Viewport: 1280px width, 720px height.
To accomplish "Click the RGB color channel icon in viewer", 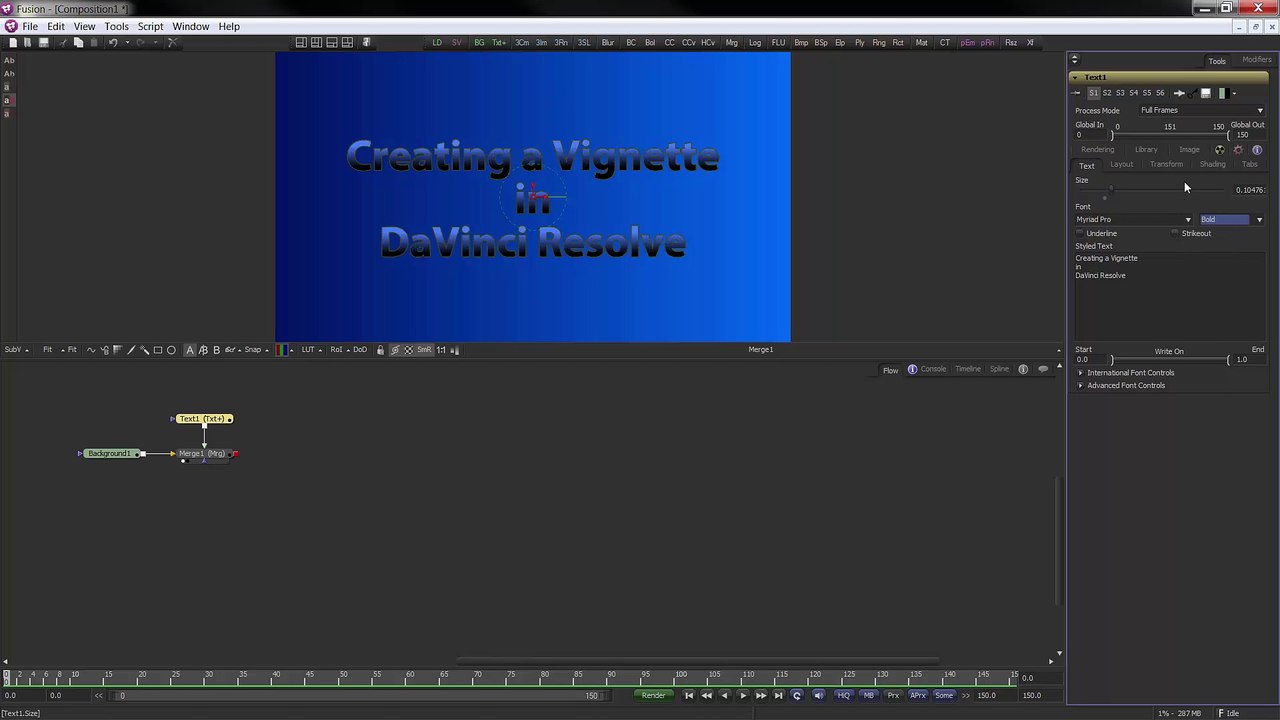I will [282, 350].
